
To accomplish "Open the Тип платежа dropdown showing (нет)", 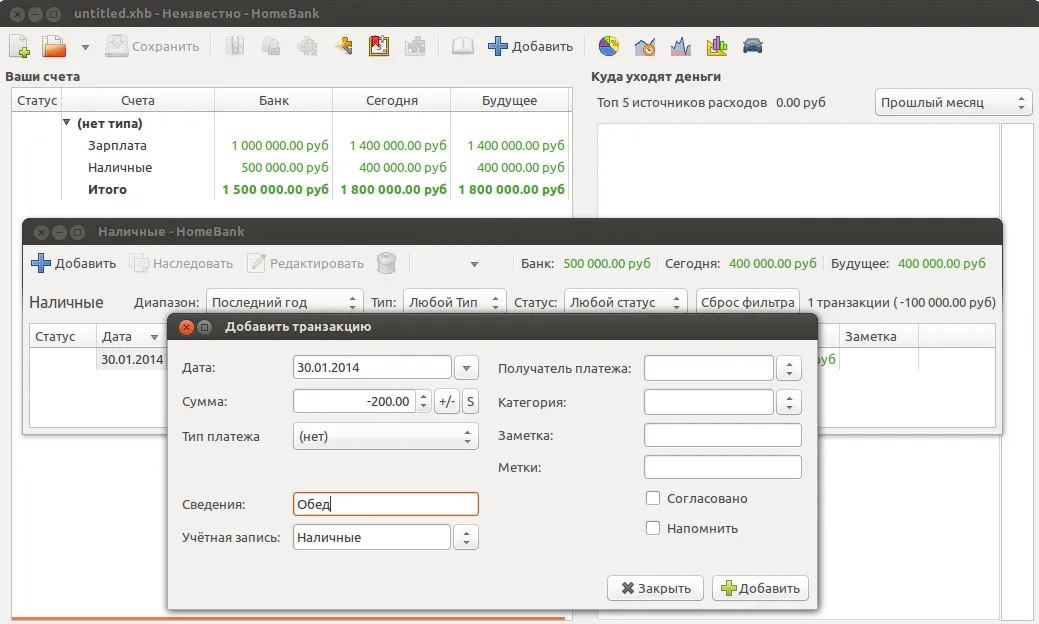I will 385,437.
